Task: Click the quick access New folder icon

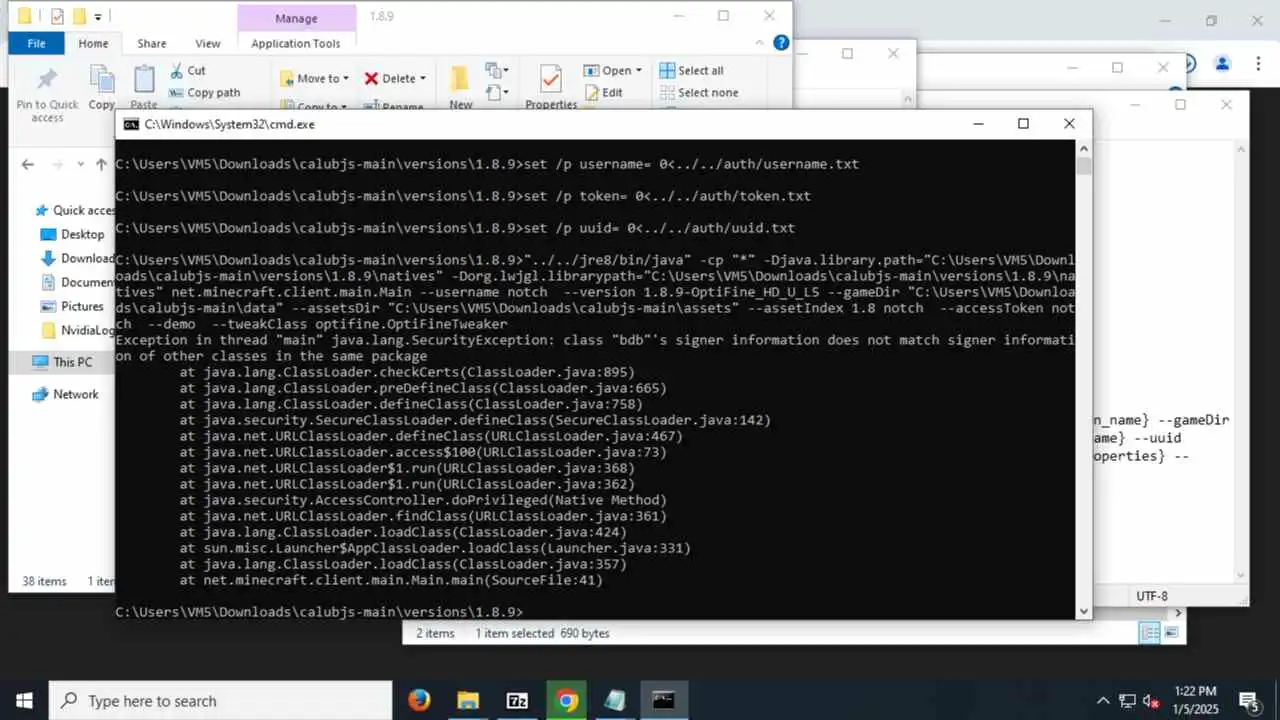Action: [79, 16]
